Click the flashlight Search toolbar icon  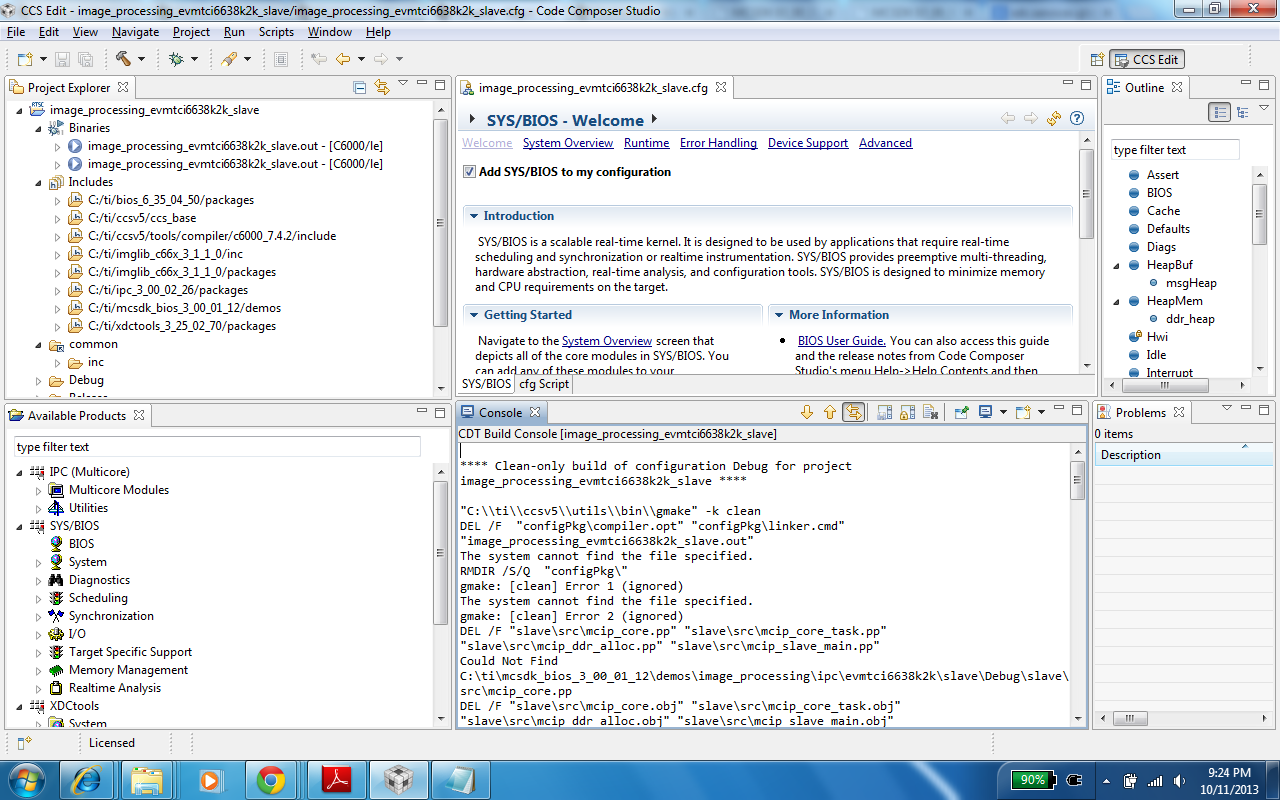[229, 59]
